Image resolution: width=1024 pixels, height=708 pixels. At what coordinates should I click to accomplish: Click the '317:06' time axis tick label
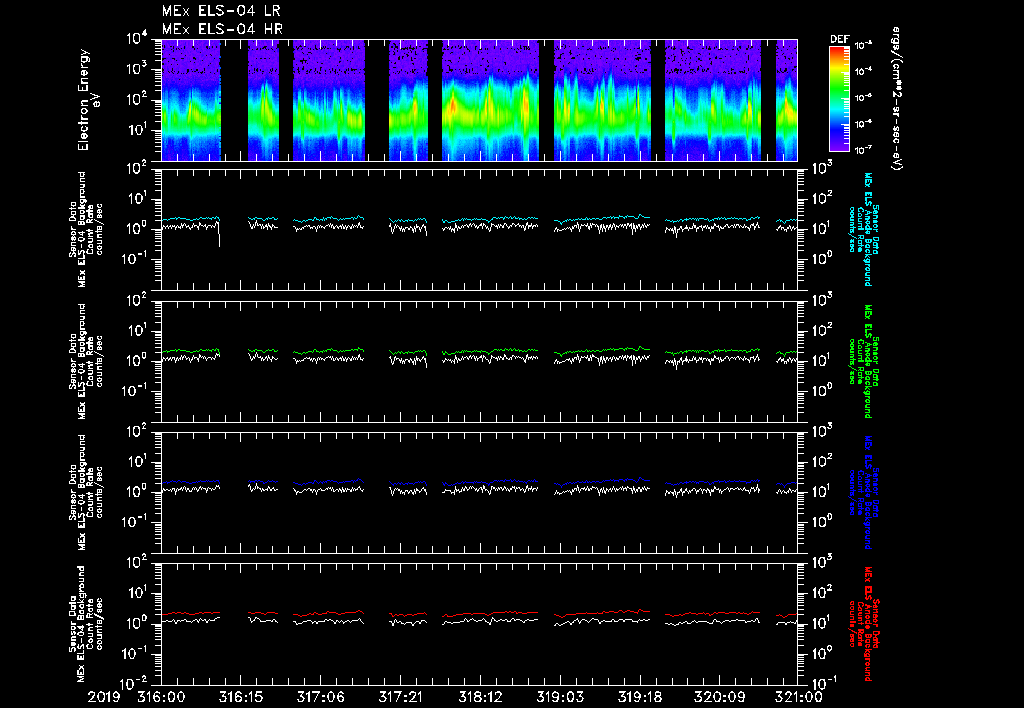321,698
